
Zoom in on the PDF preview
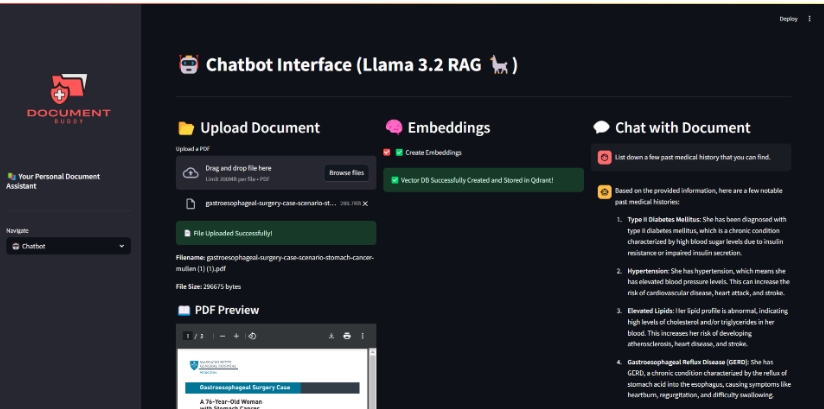tap(235, 335)
